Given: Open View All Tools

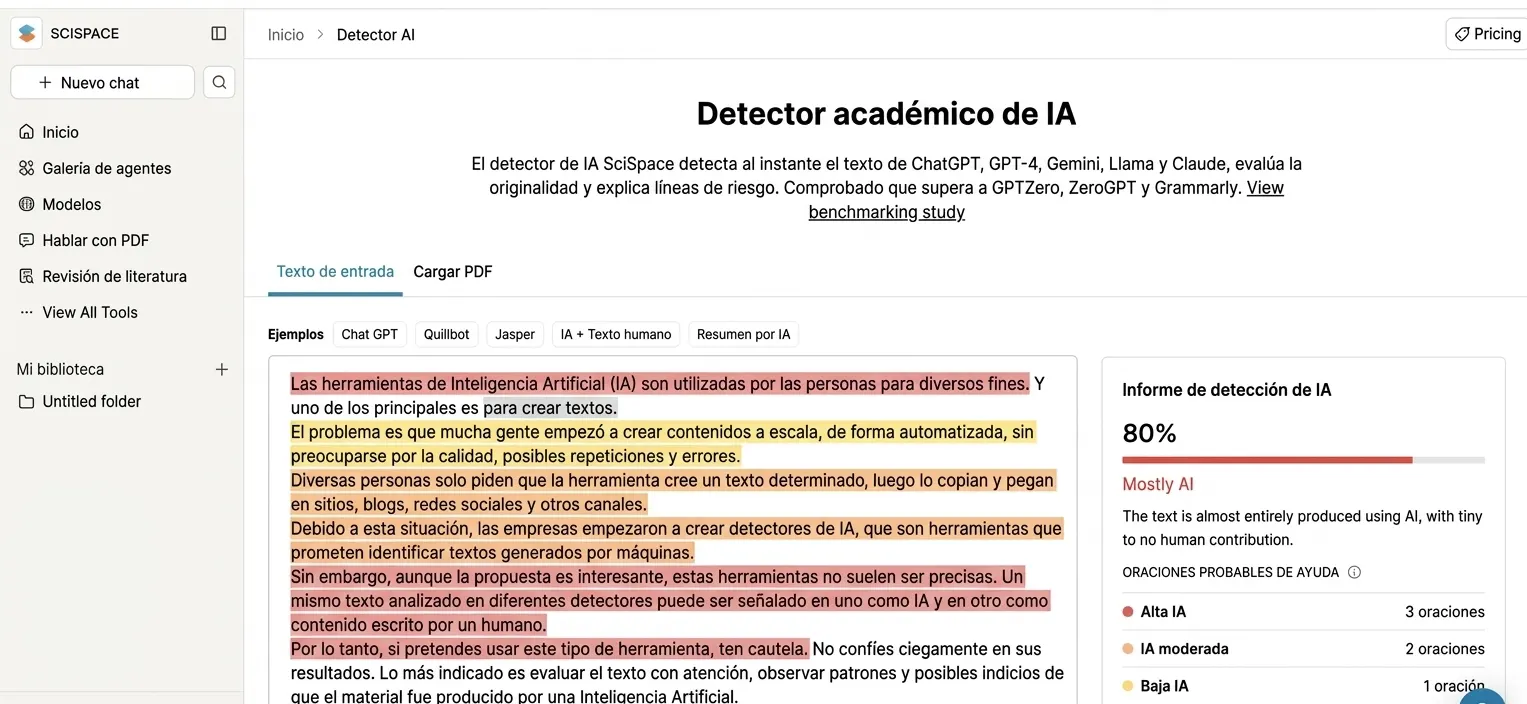Looking at the screenshot, I should click(x=90, y=312).
